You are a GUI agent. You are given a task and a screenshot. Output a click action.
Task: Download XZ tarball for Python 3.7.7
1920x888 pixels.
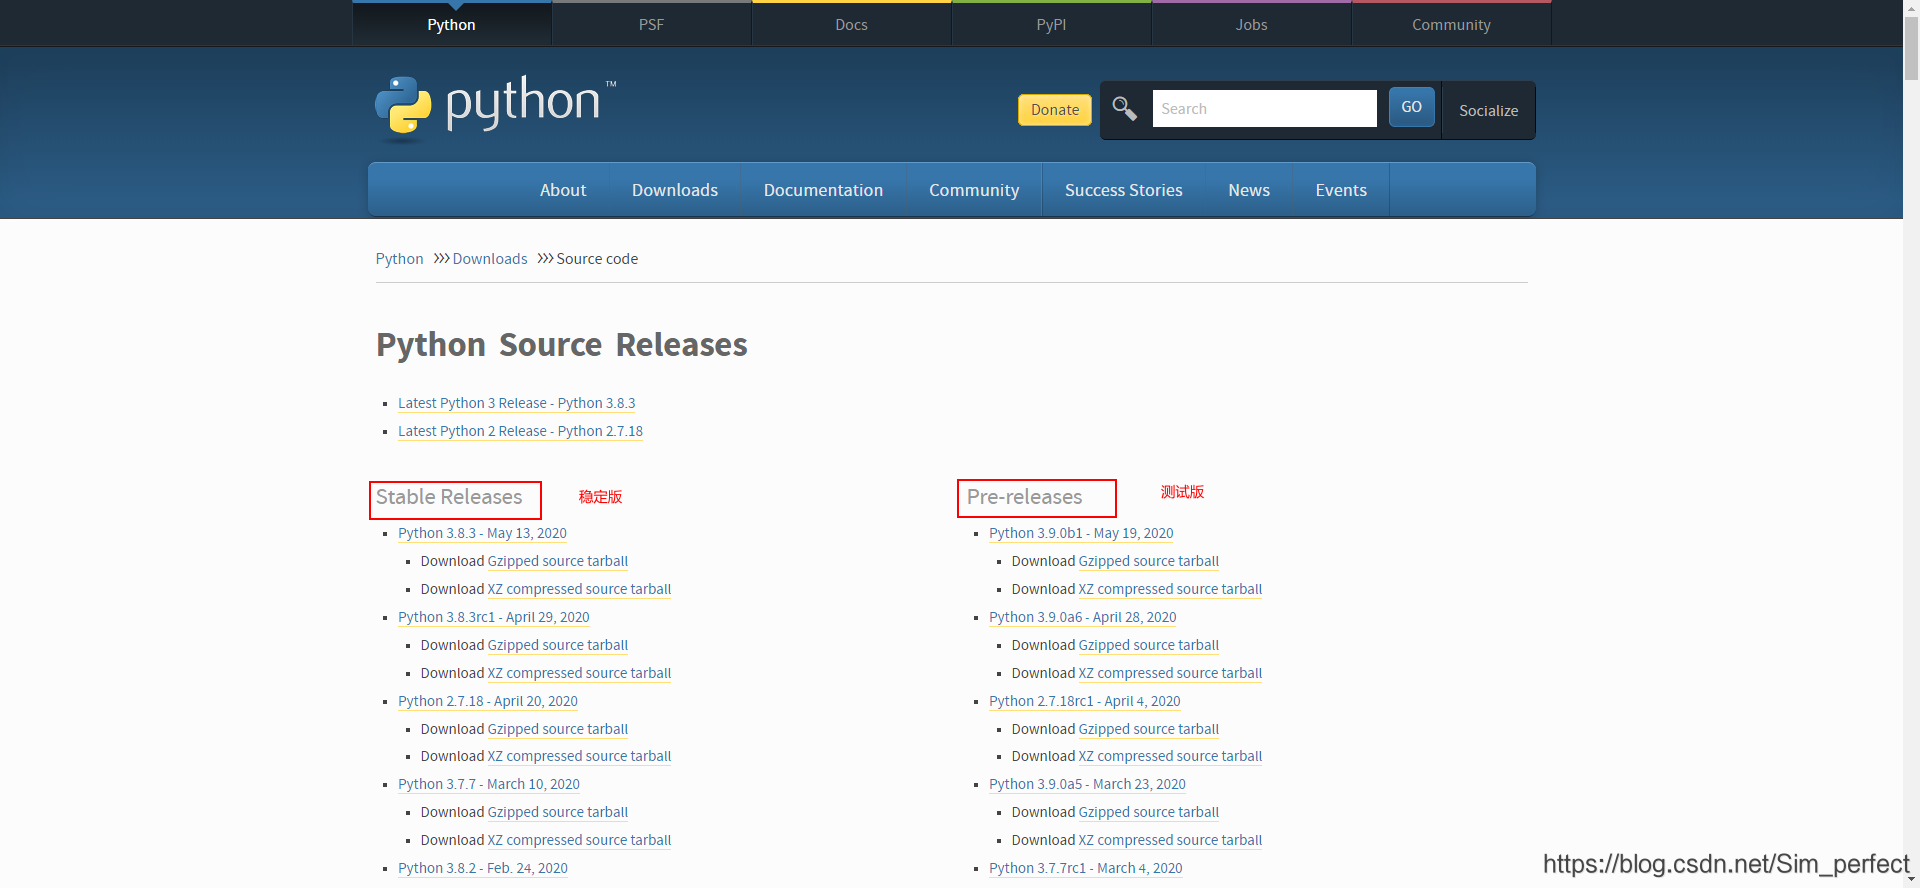(579, 840)
